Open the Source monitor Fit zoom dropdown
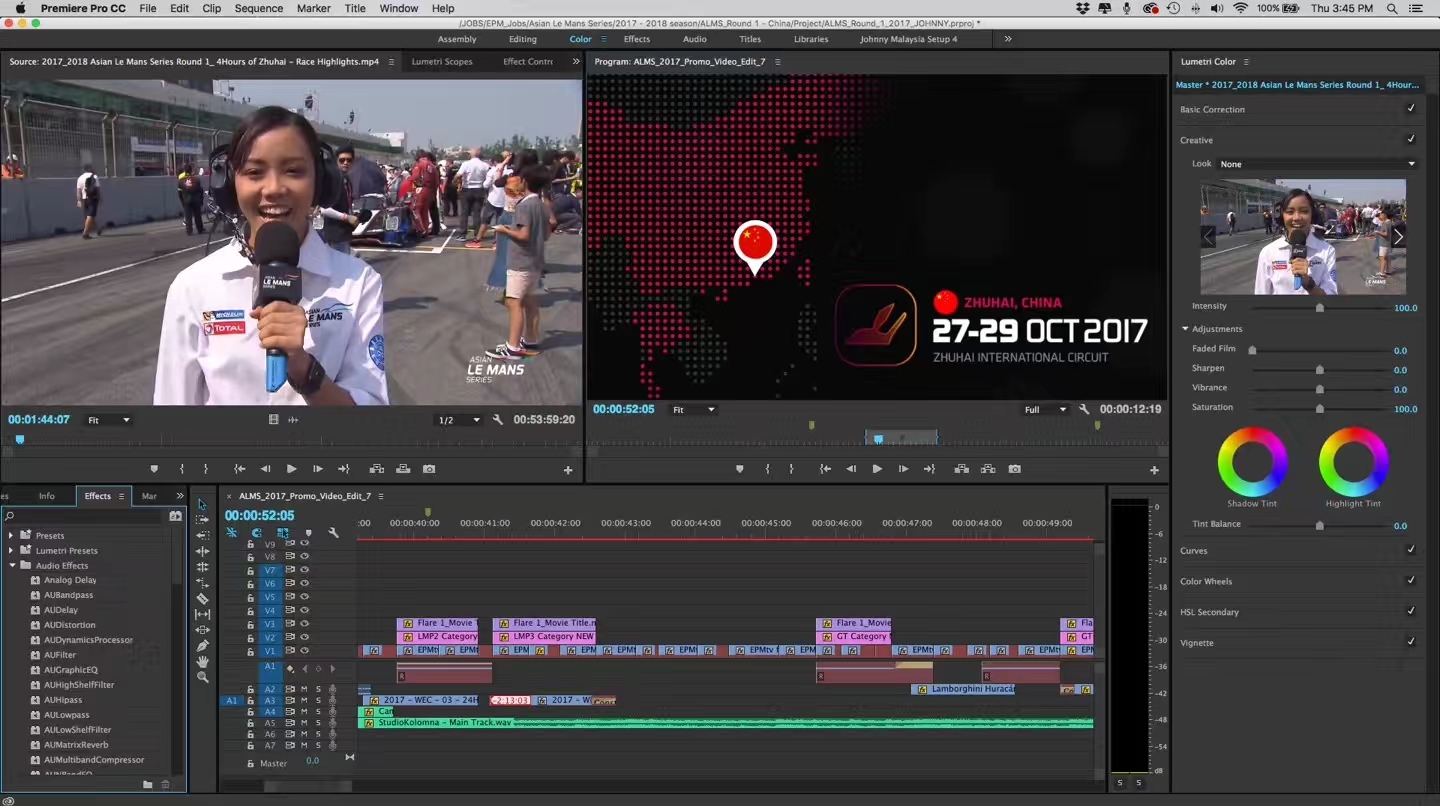This screenshot has width=1440, height=806. [108, 420]
